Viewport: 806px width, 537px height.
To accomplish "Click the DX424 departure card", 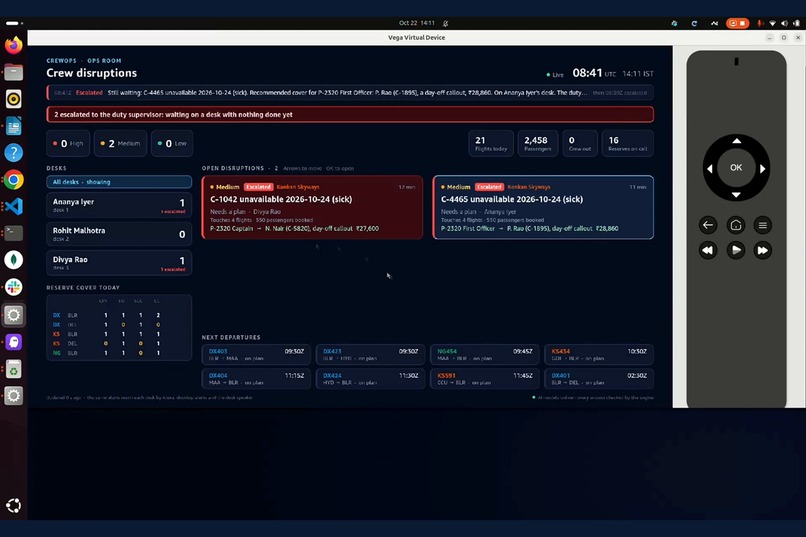I will [370, 379].
